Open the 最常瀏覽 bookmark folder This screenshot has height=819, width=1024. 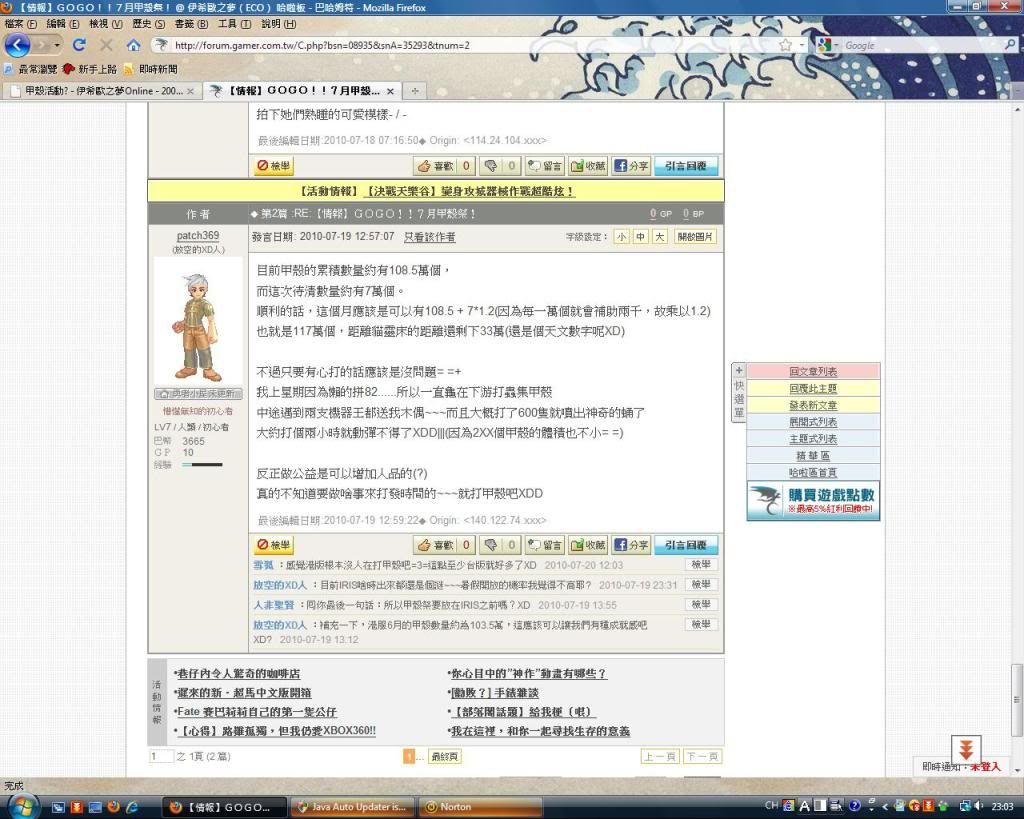[30, 69]
